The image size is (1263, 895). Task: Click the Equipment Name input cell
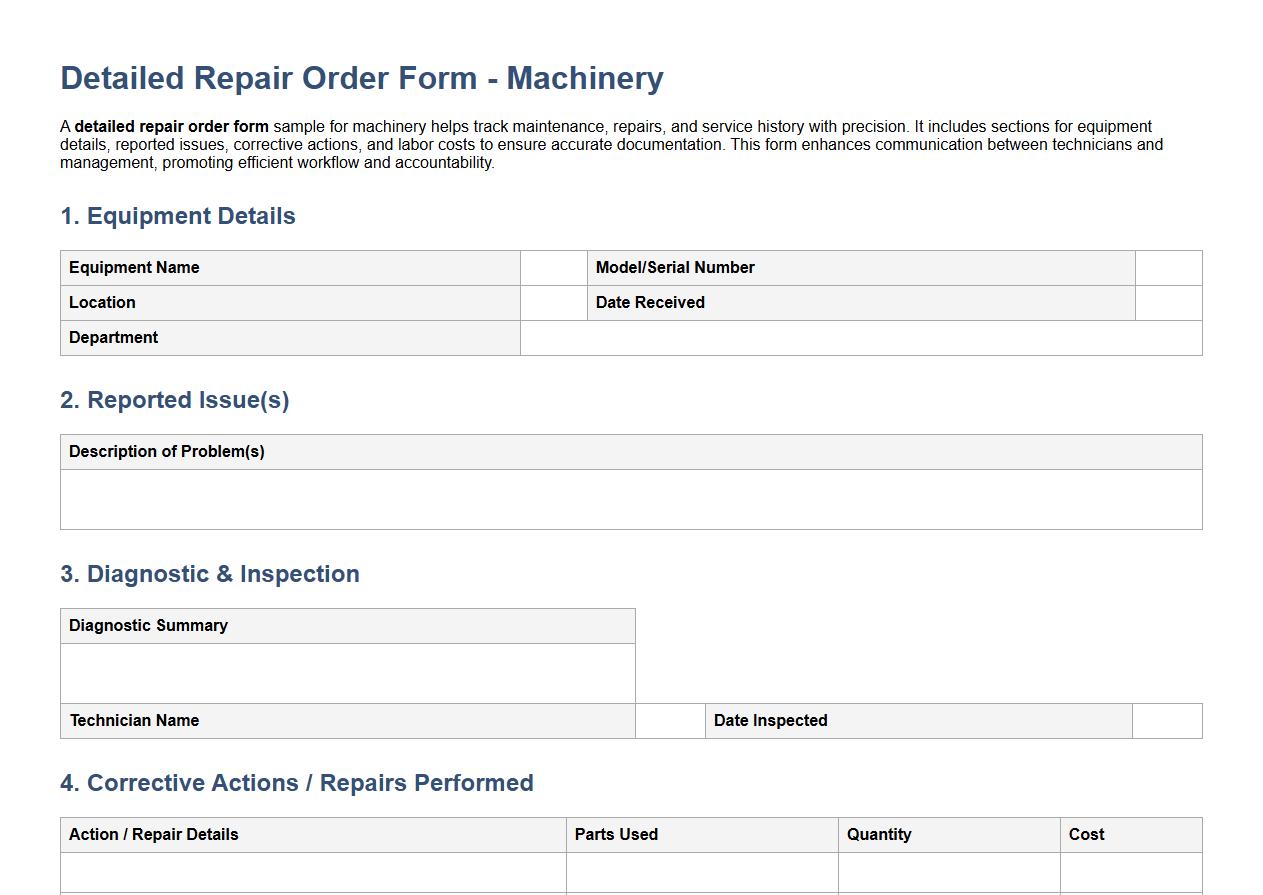point(553,267)
